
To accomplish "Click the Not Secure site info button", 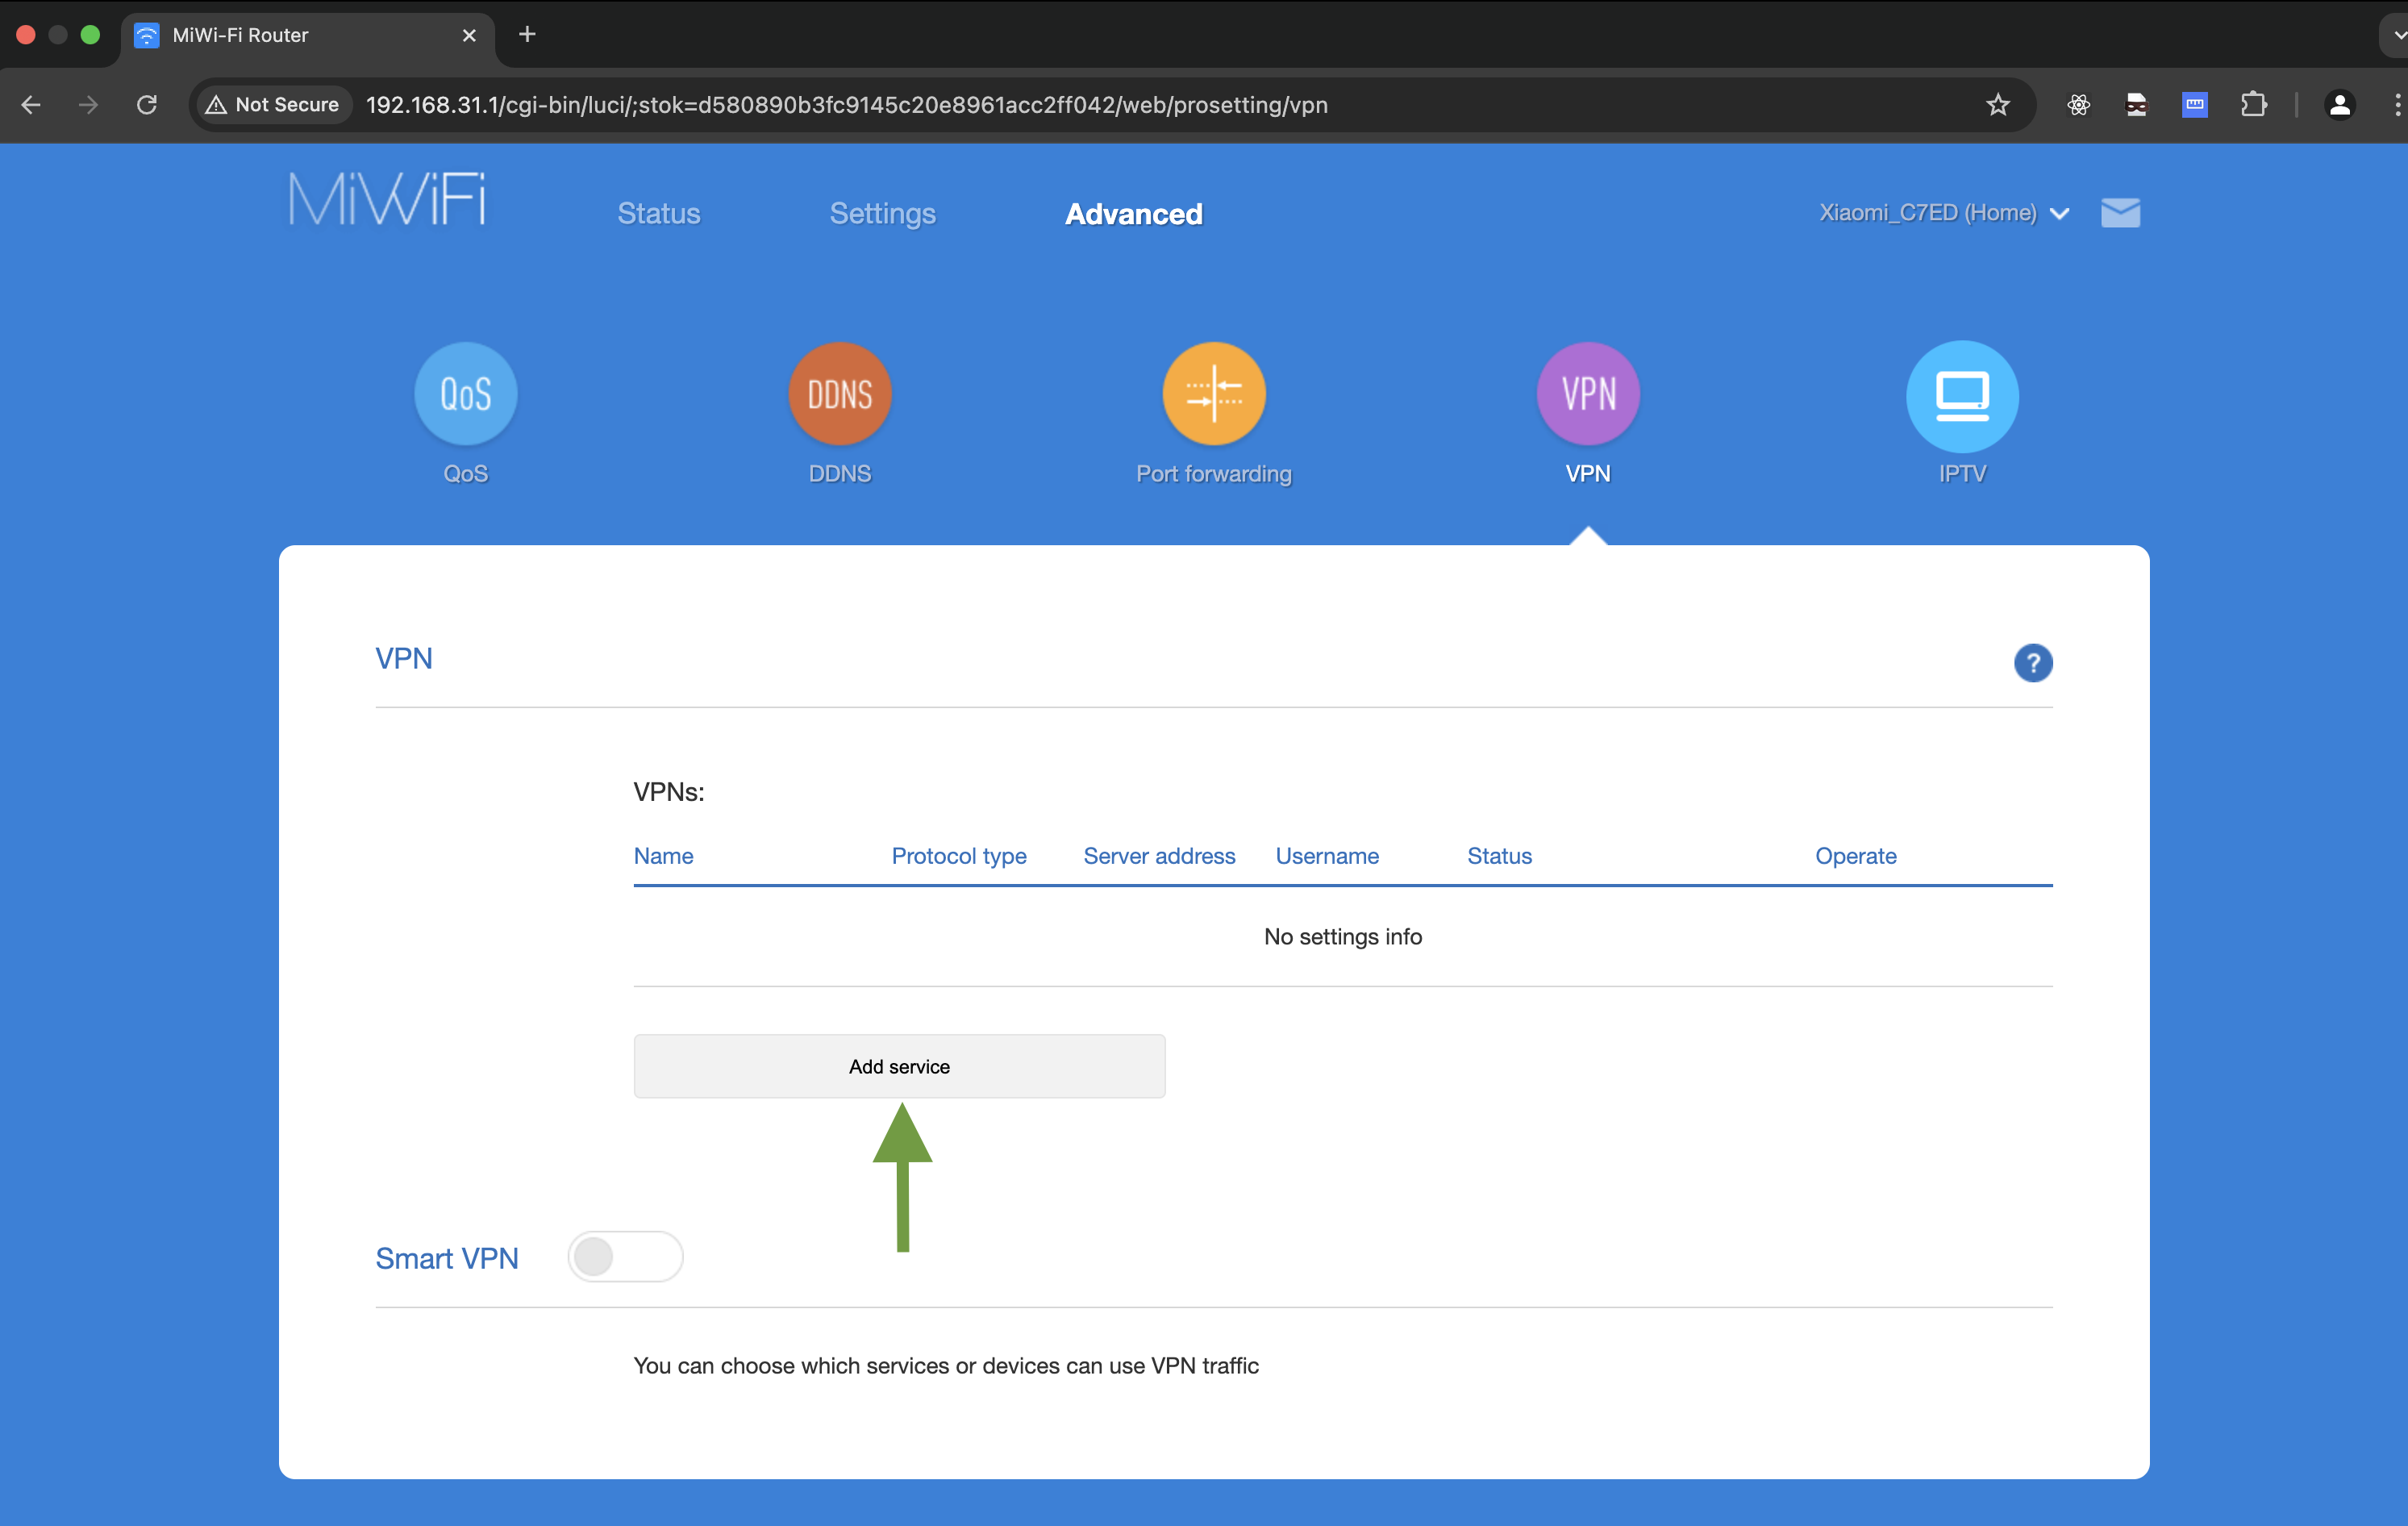I will [272, 105].
